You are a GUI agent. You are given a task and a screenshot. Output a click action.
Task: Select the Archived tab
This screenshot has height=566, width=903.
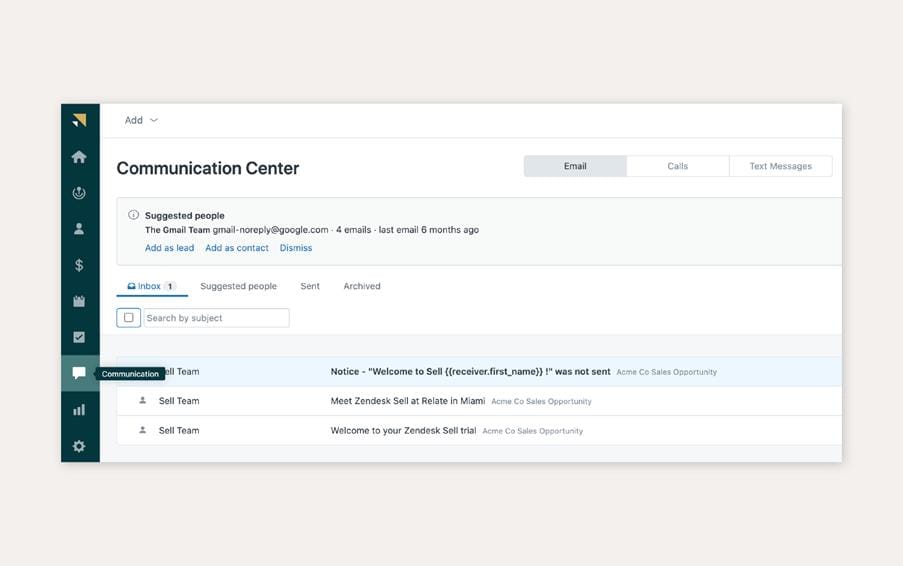click(x=362, y=286)
